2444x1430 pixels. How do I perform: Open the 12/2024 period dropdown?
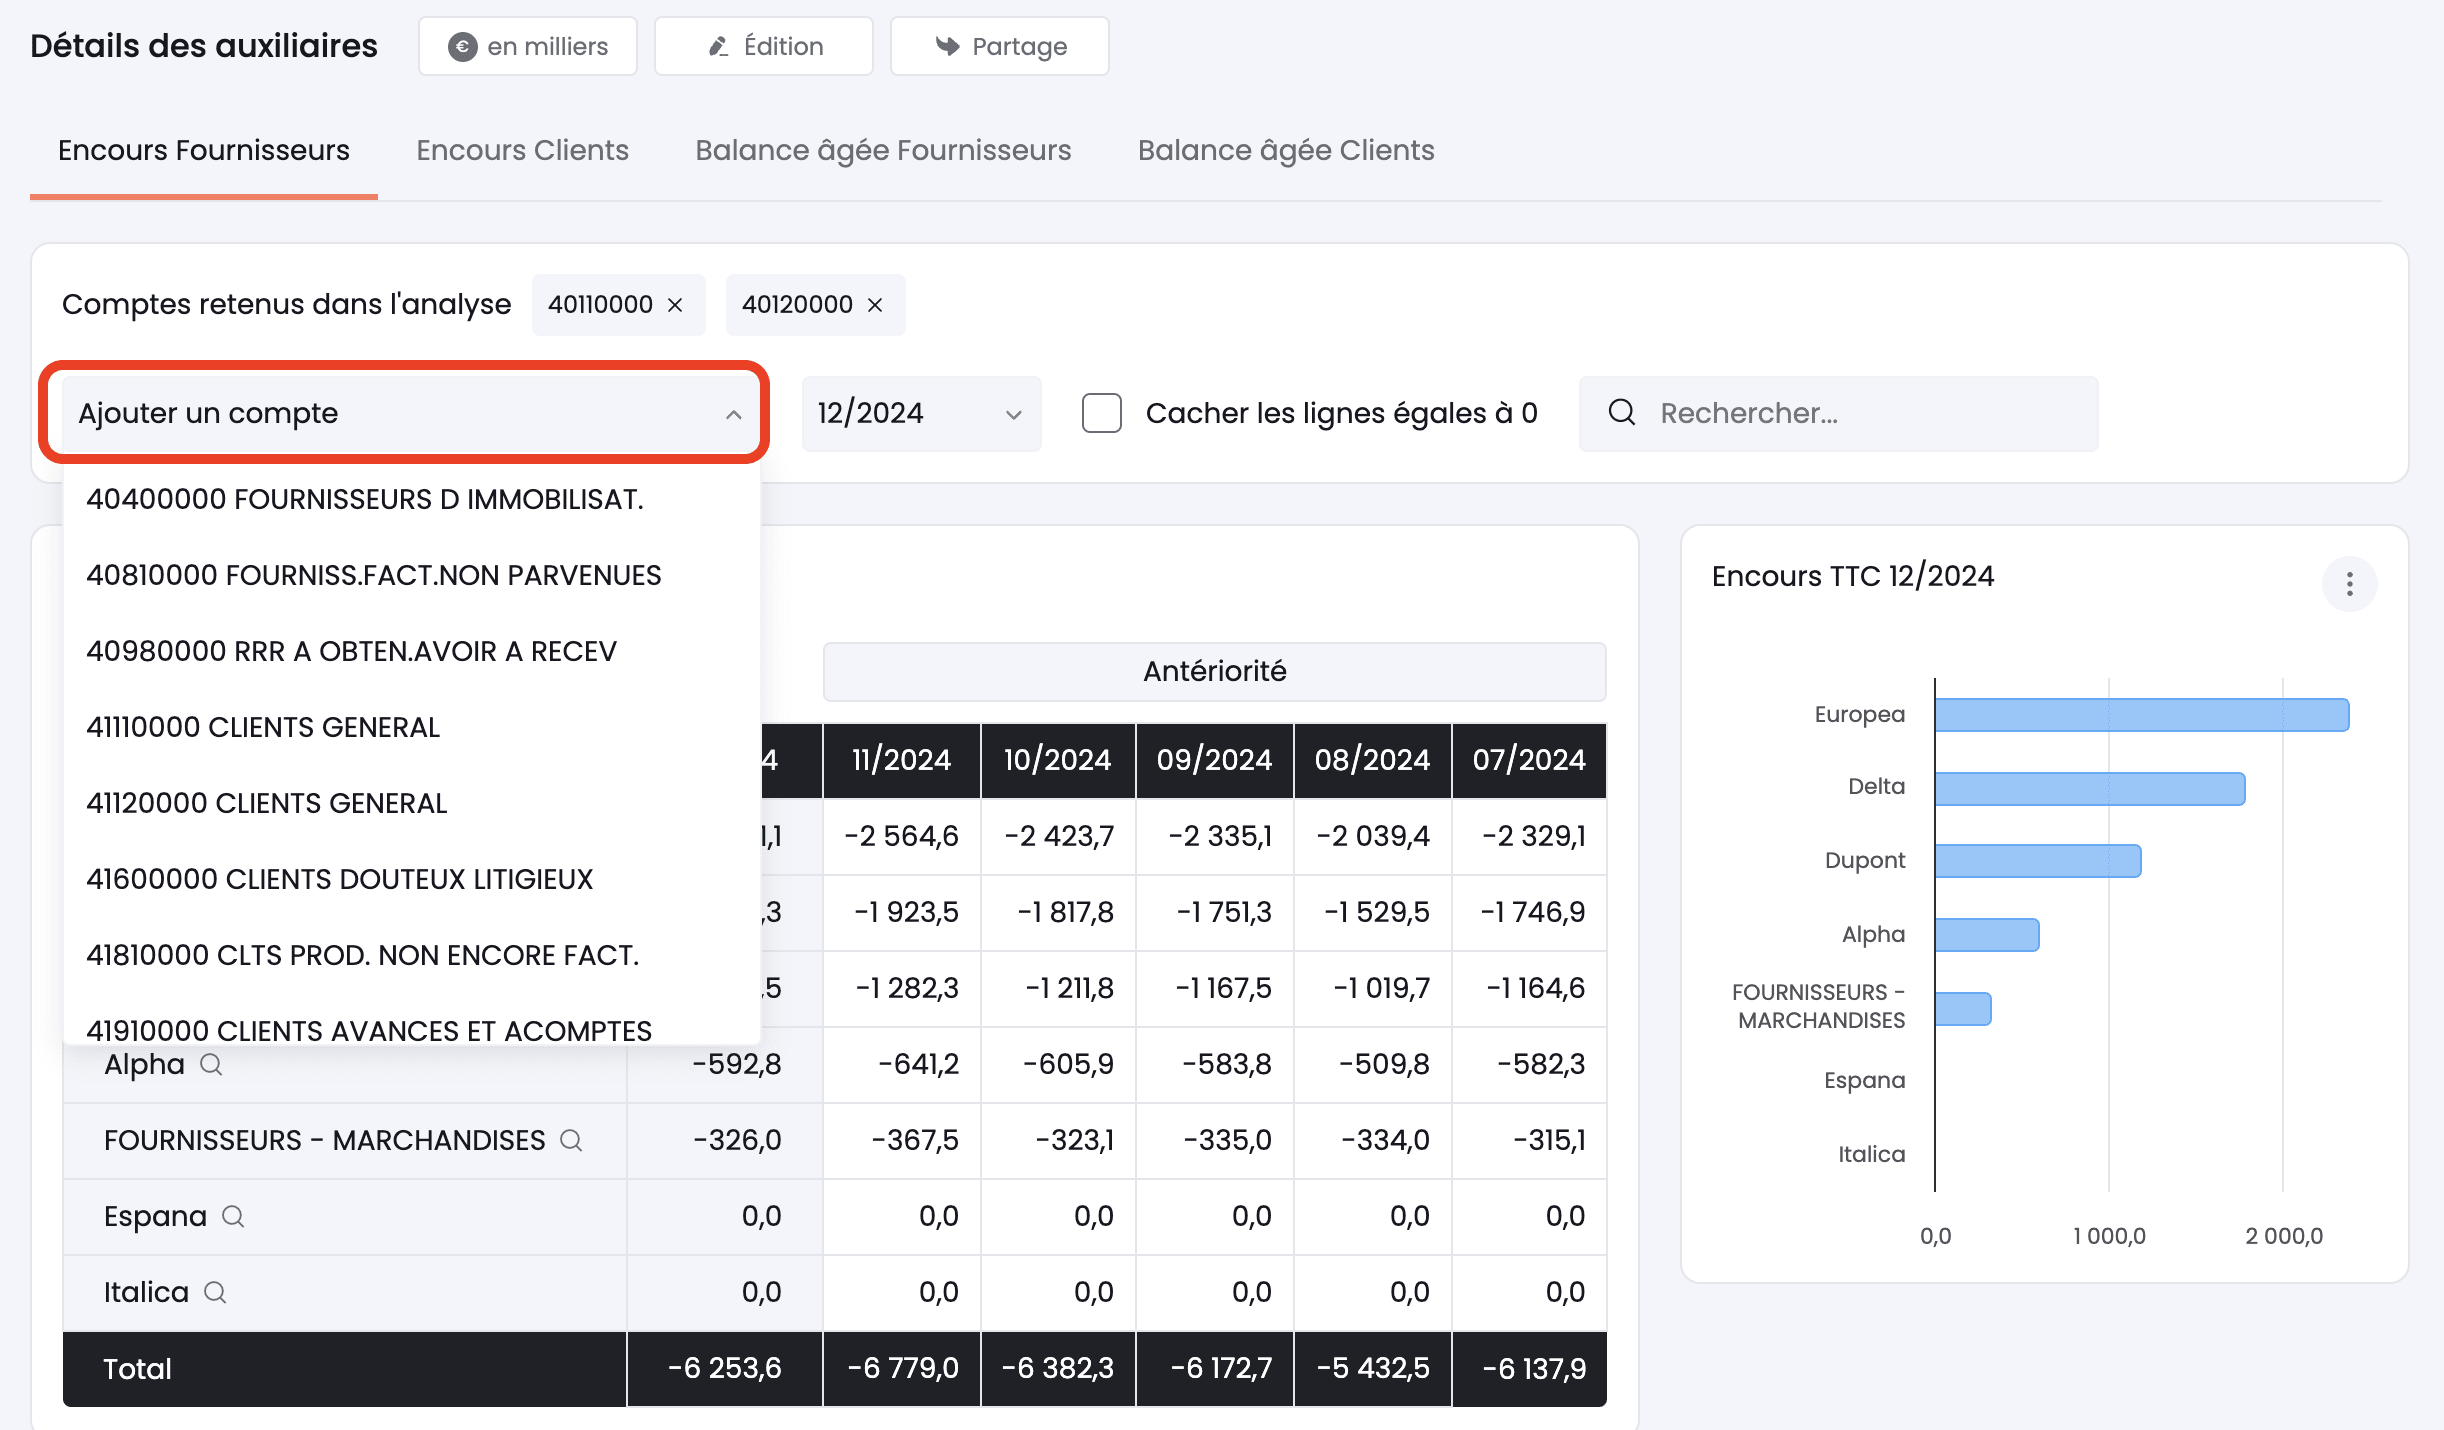pyautogui.click(x=921, y=414)
